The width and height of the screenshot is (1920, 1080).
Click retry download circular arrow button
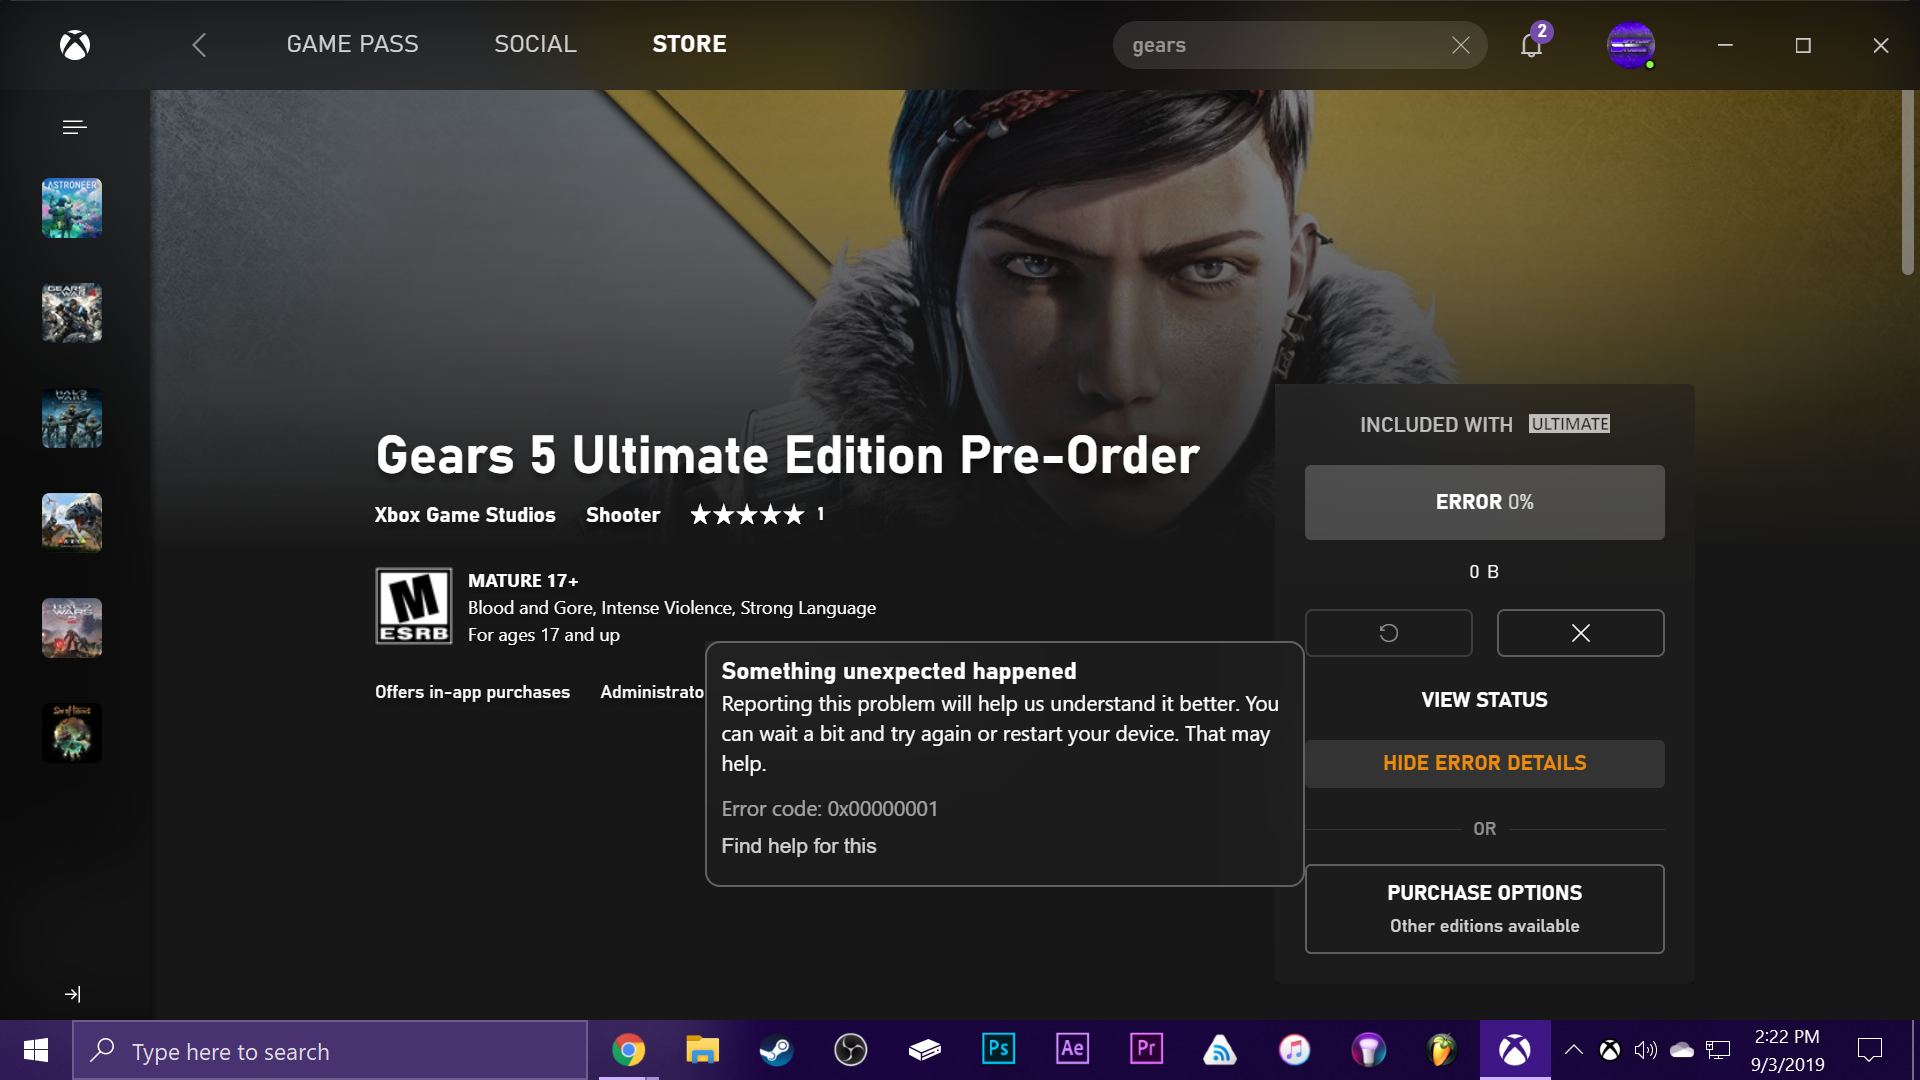[1389, 633]
